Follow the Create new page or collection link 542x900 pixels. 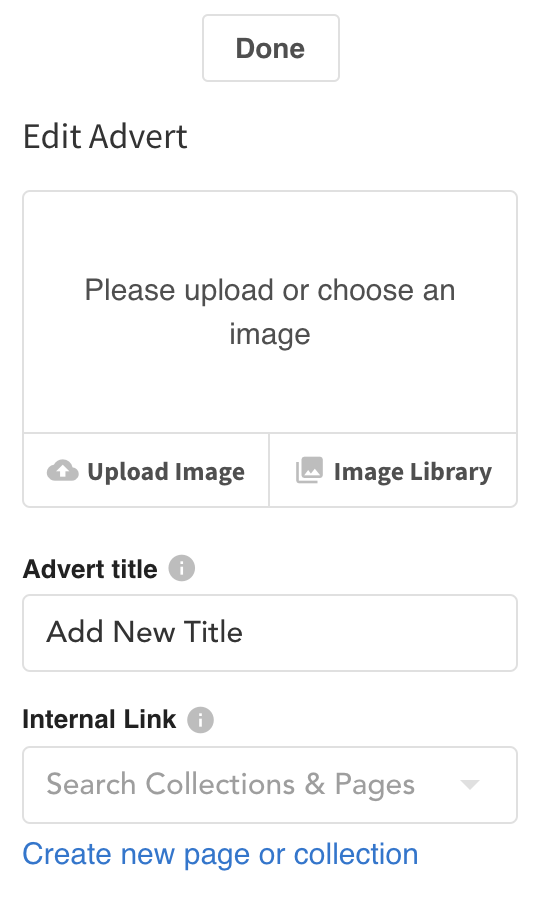[x=220, y=855]
